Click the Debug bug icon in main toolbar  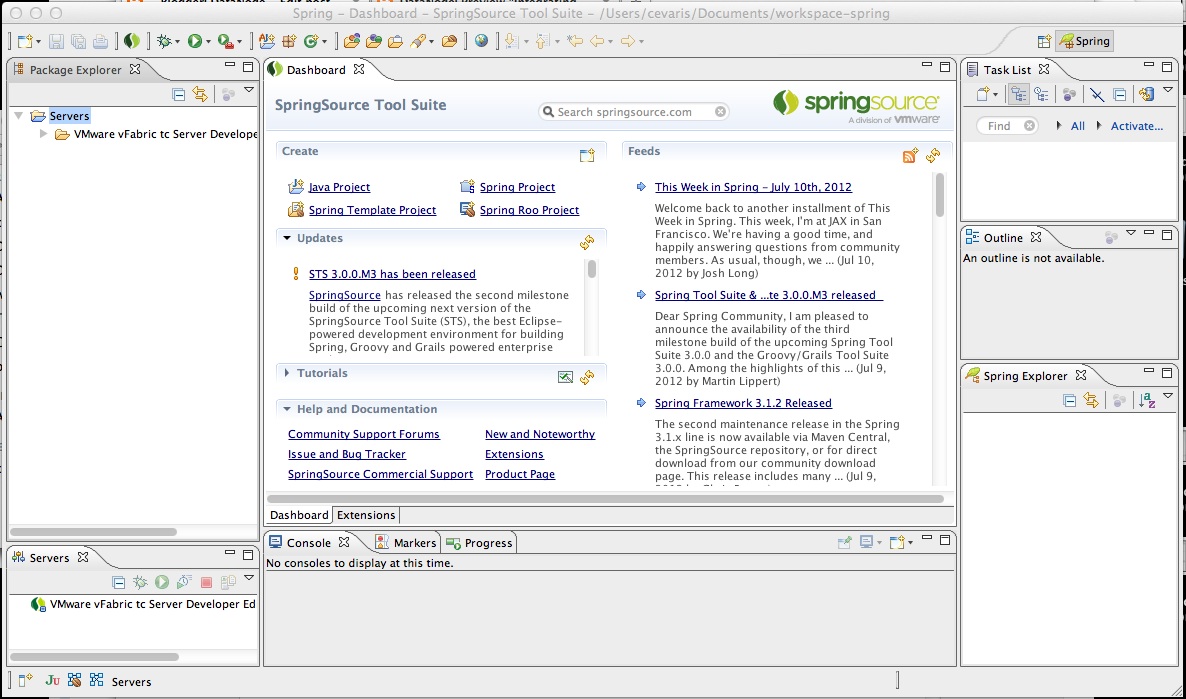163,42
